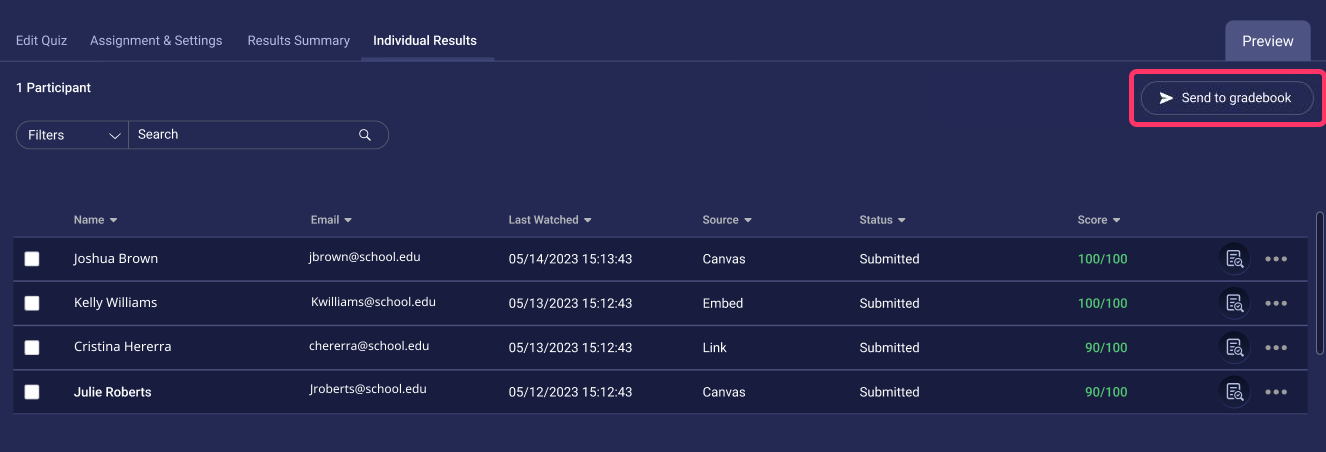Viewport: 1326px width, 452px height.
Task: View Julie Roberts' result details icon
Action: (x=1235, y=391)
